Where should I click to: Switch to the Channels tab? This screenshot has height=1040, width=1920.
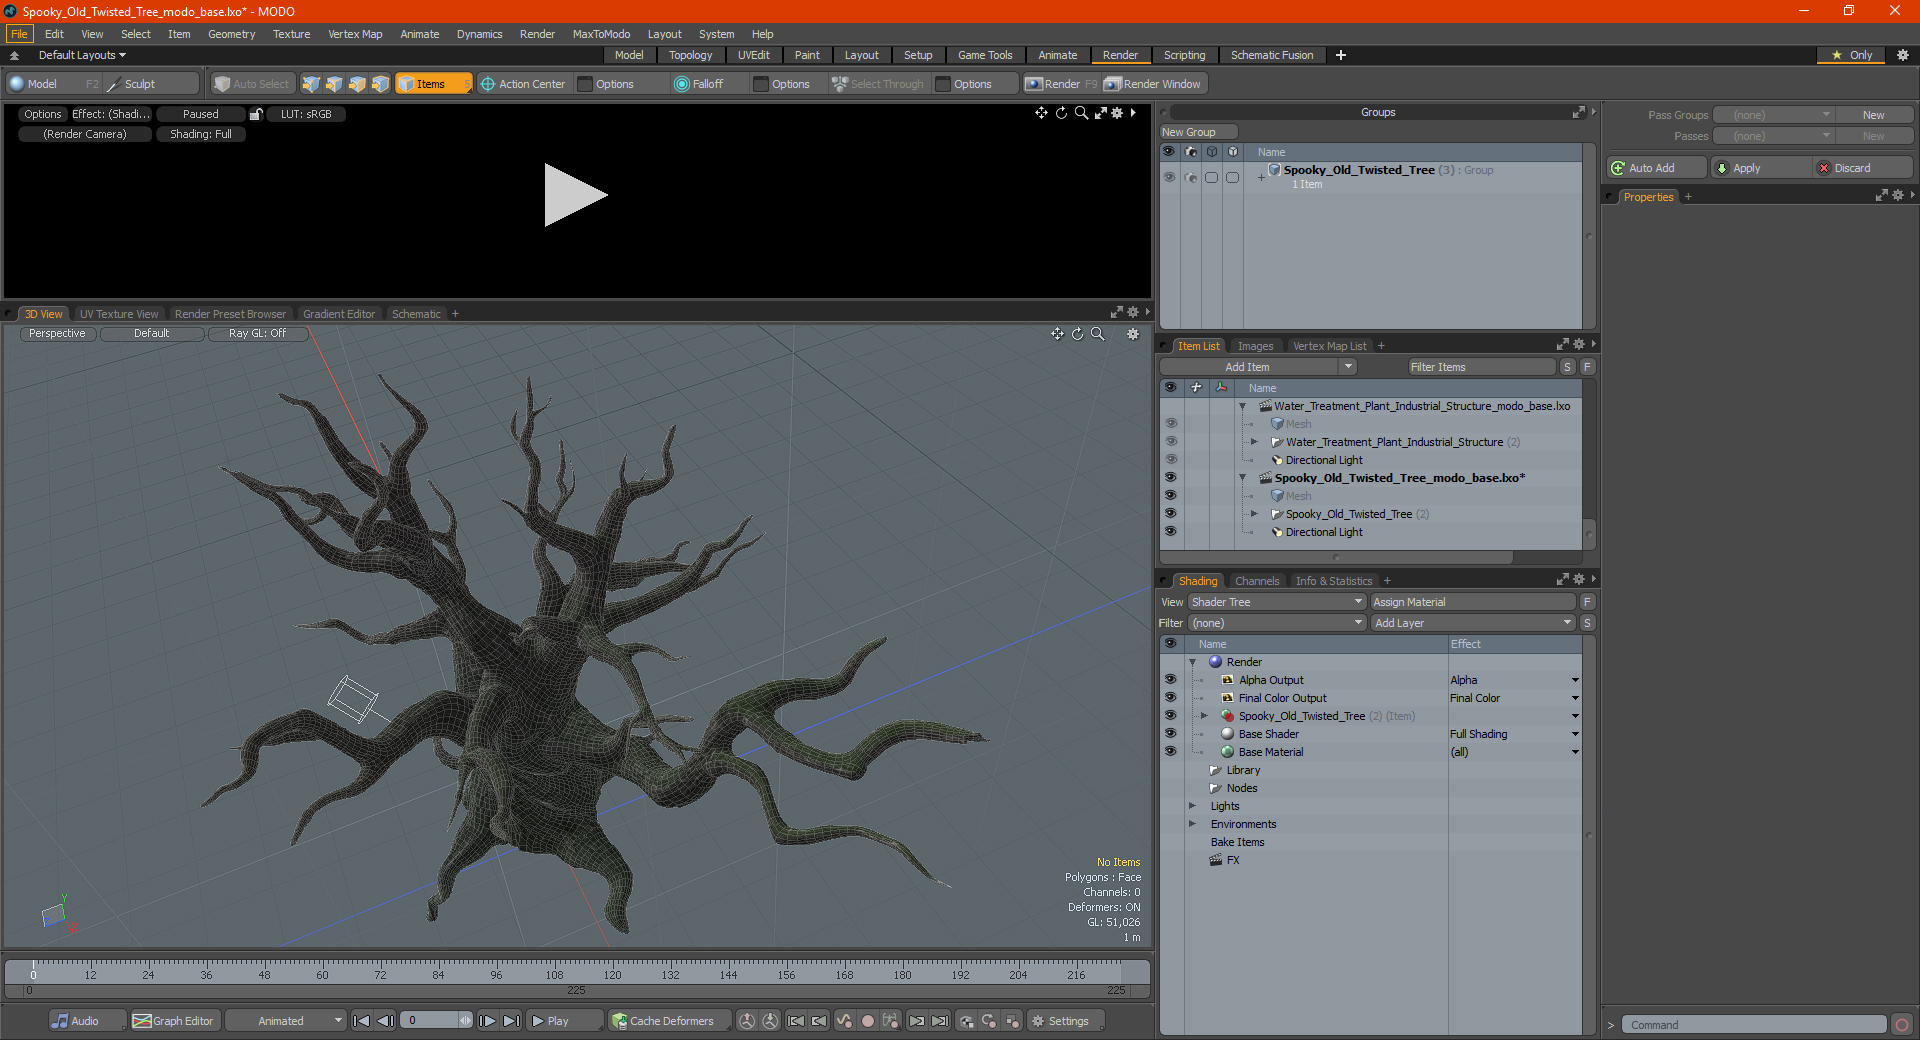point(1256,581)
